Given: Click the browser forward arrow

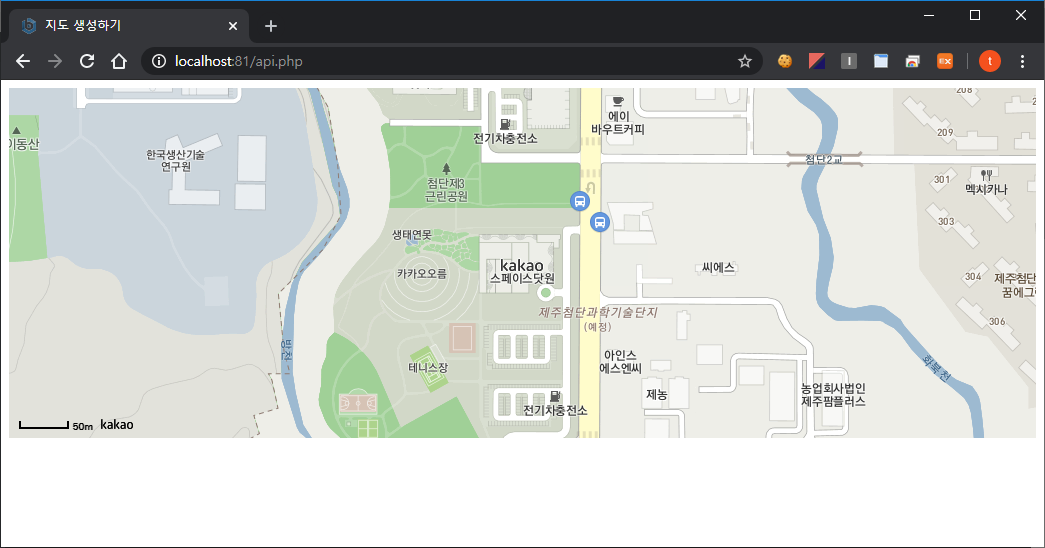Looking at the screenshot, I should coord(55,61).
